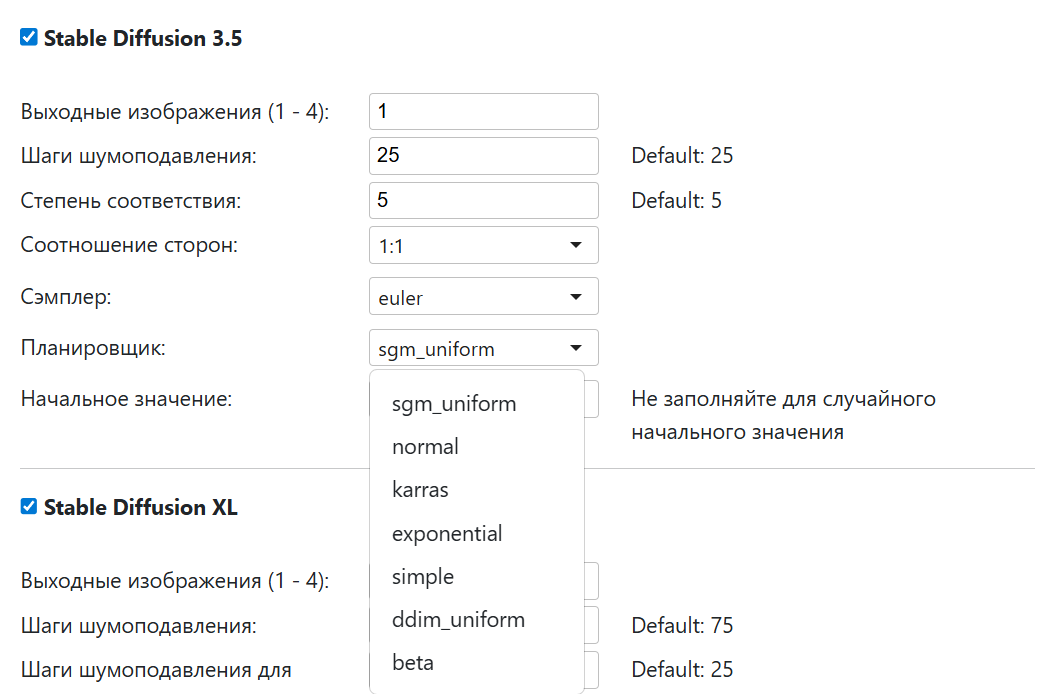
Task: Click the output images field for SD 3.5
Action: click(483, 112)
